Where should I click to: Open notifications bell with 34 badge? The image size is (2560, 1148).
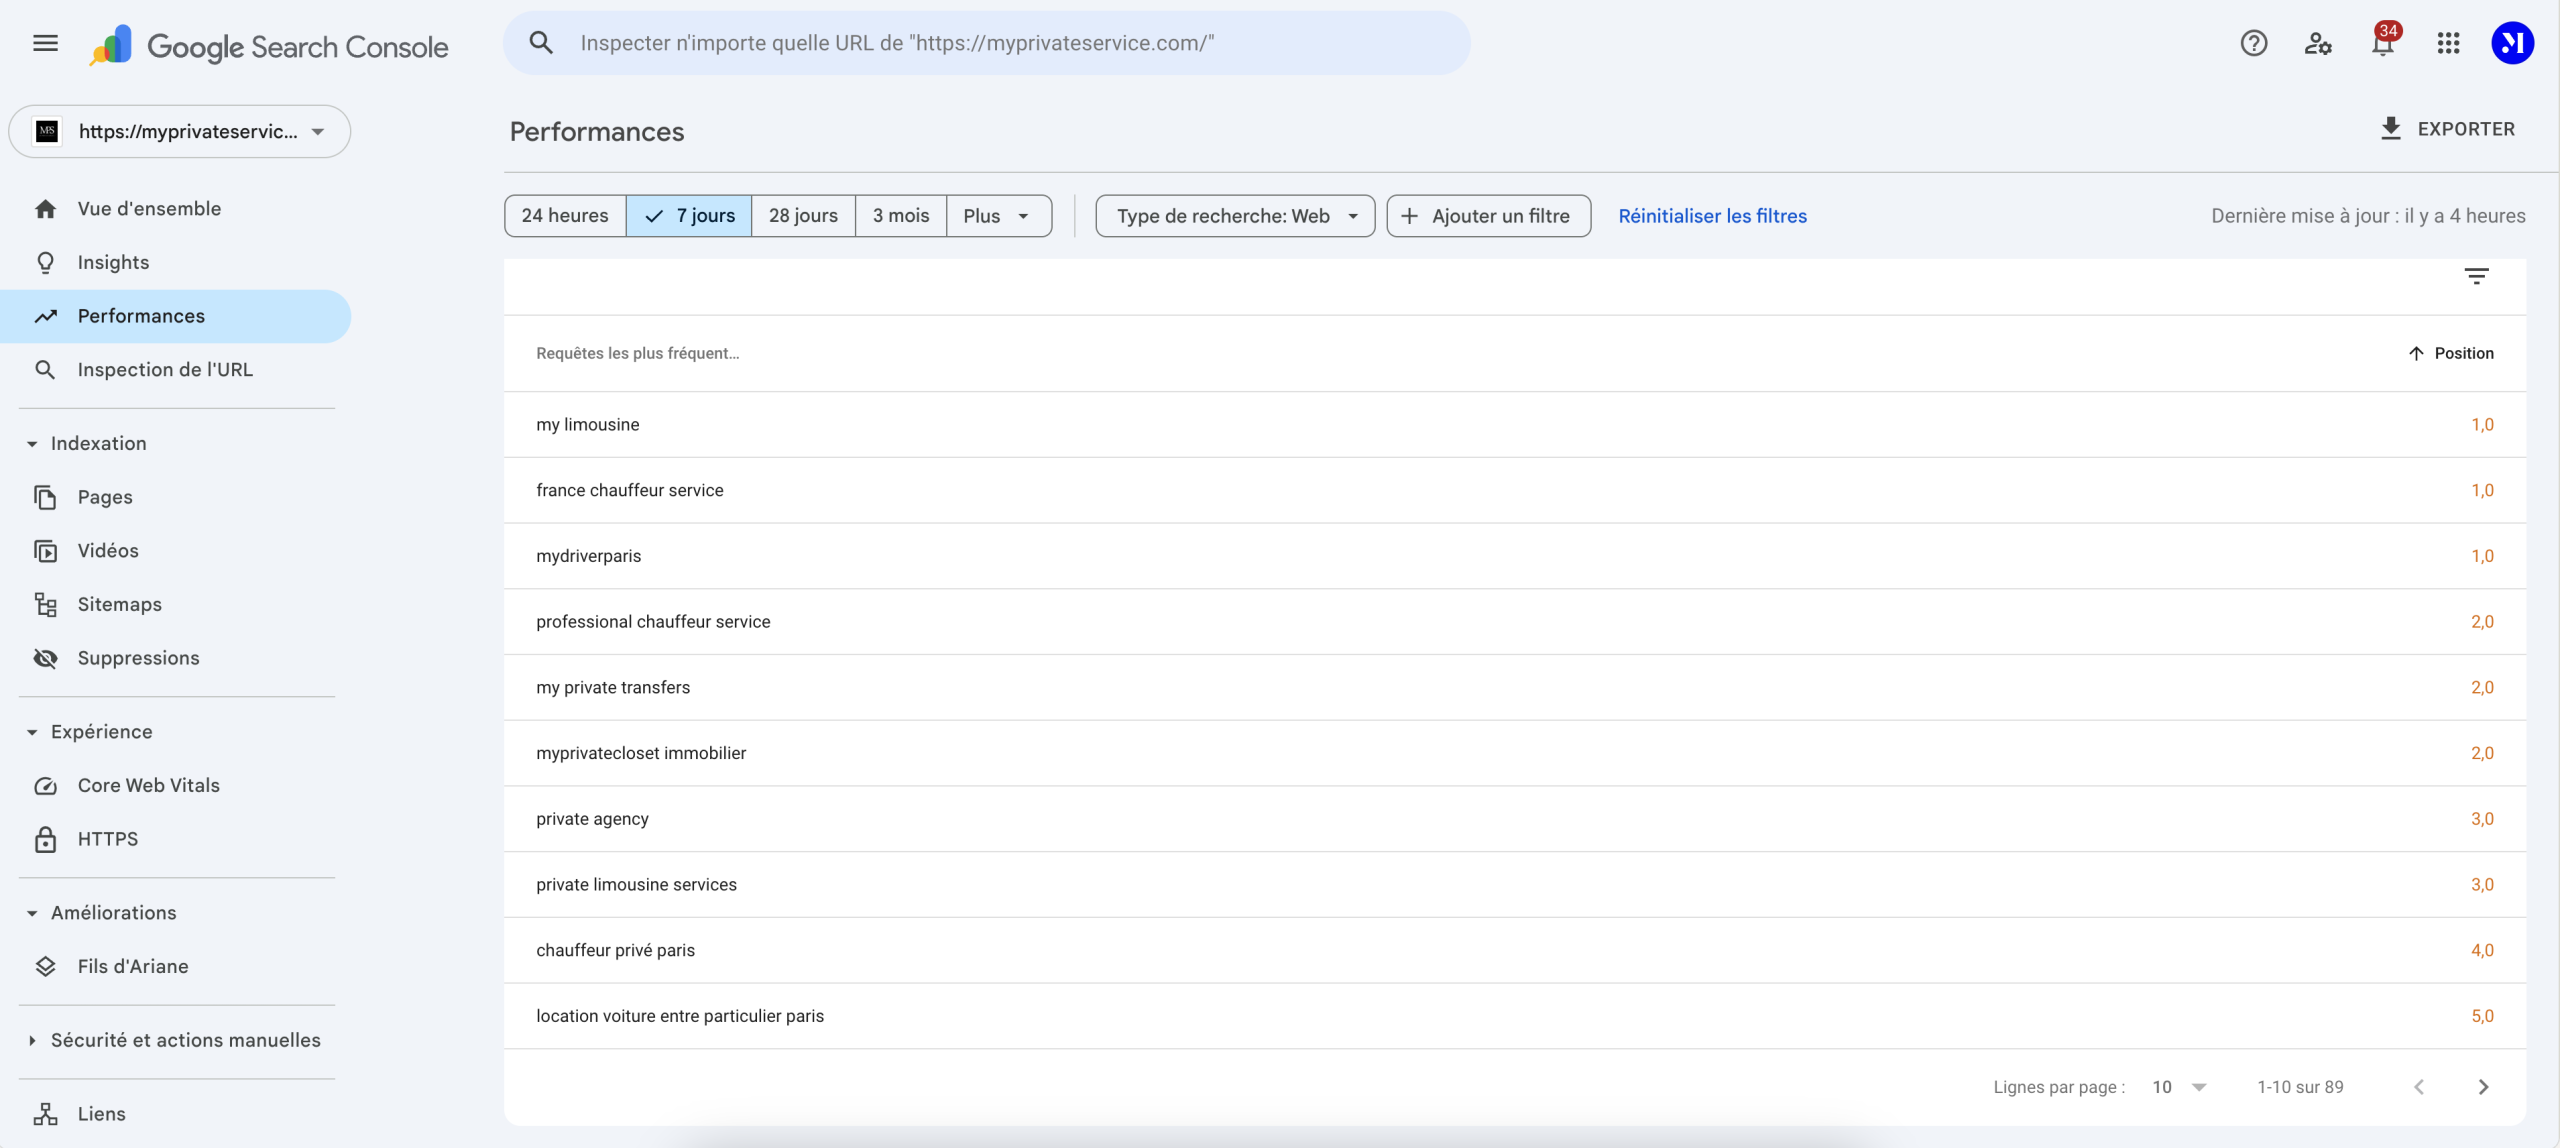pyautogui.click(x=2382, y=43)
